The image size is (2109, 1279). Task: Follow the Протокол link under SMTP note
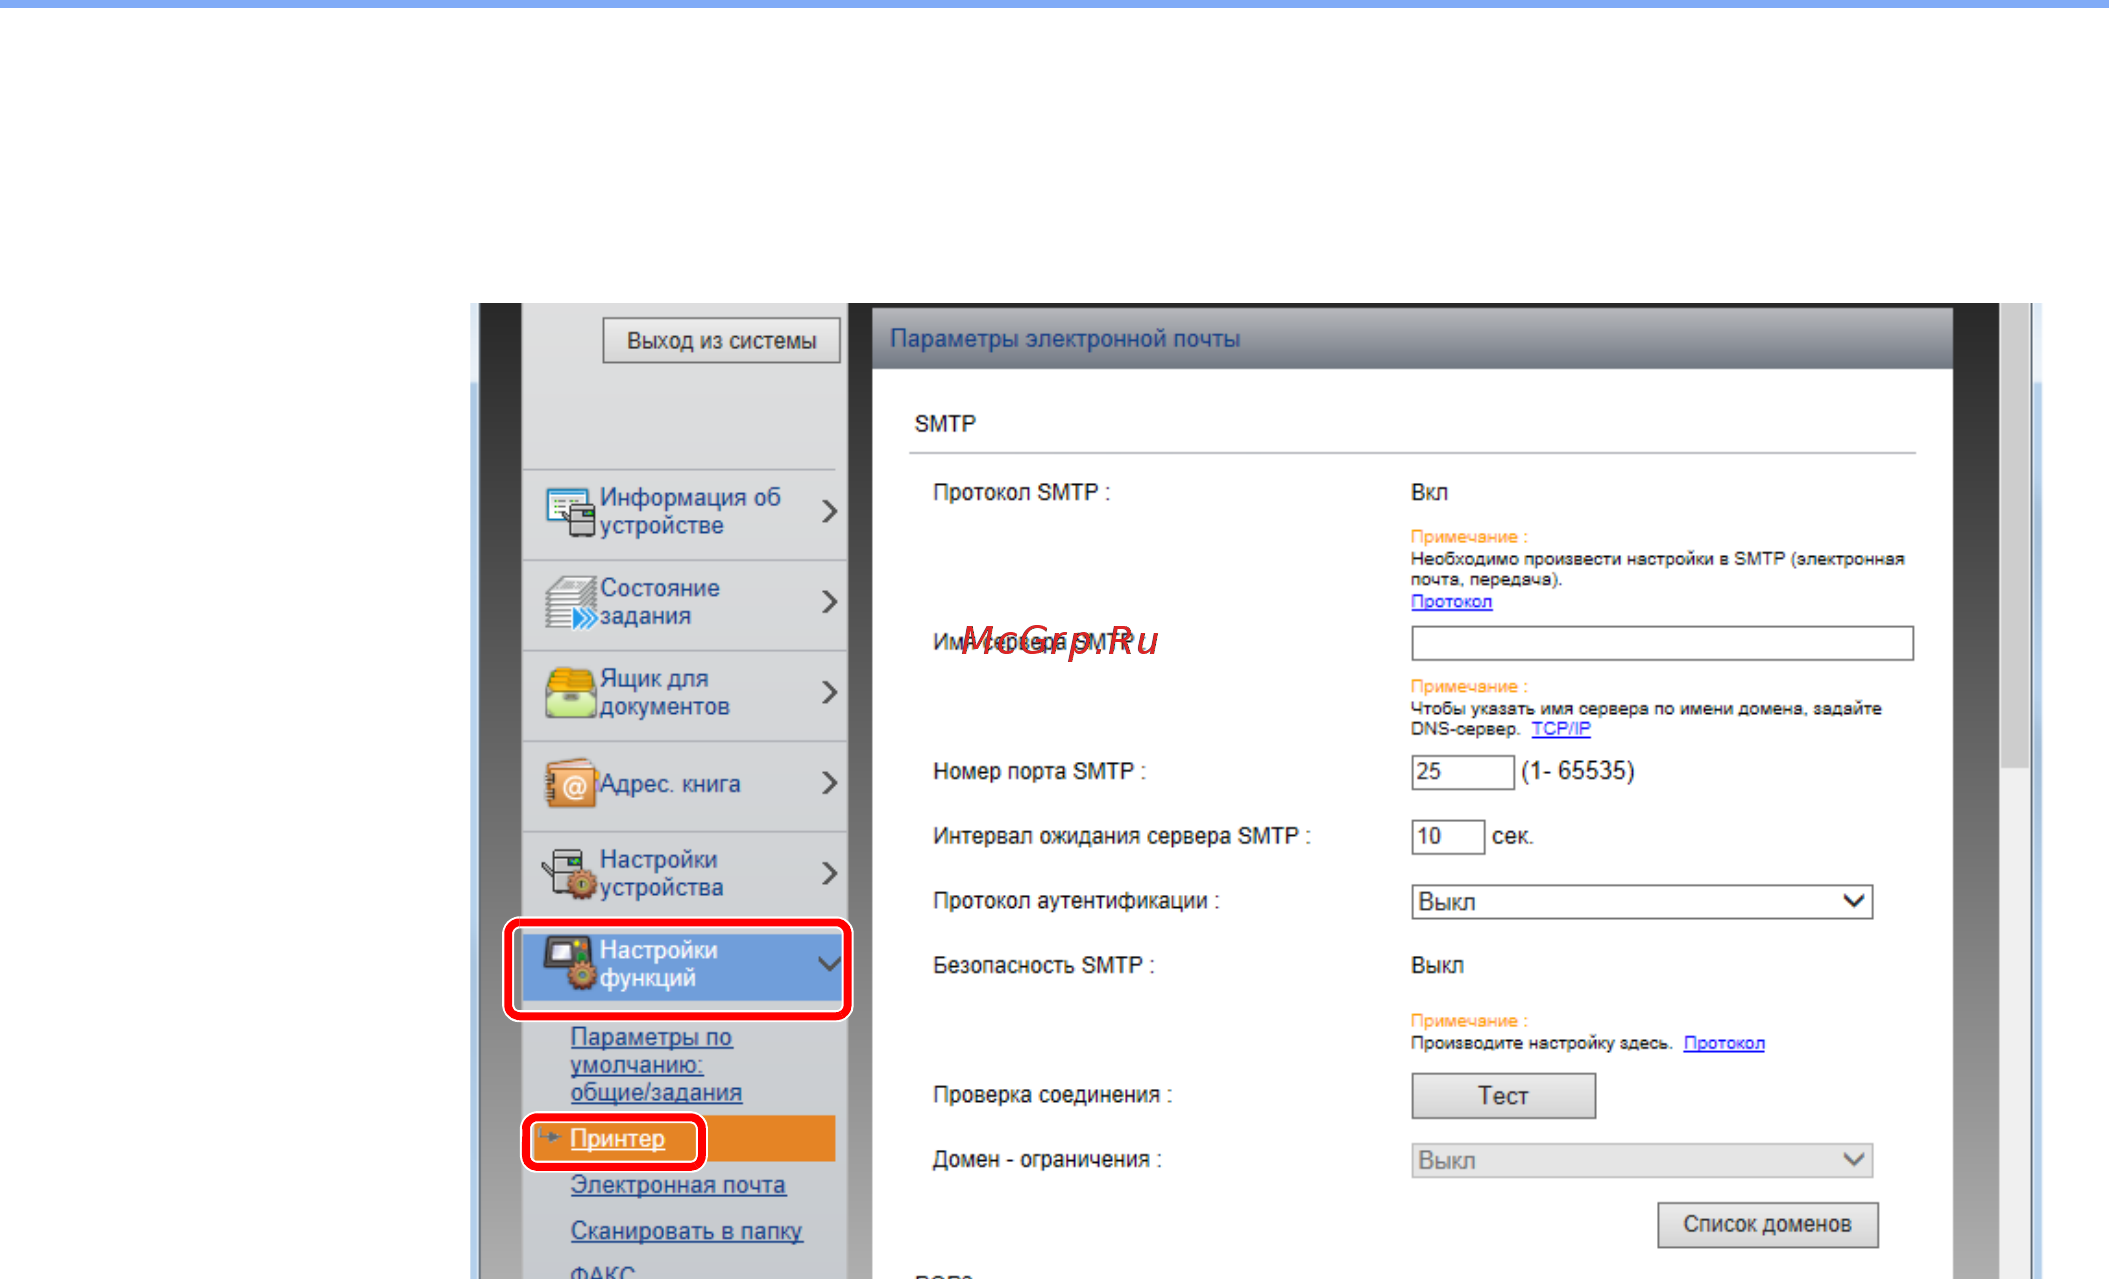click(1451, 601)
